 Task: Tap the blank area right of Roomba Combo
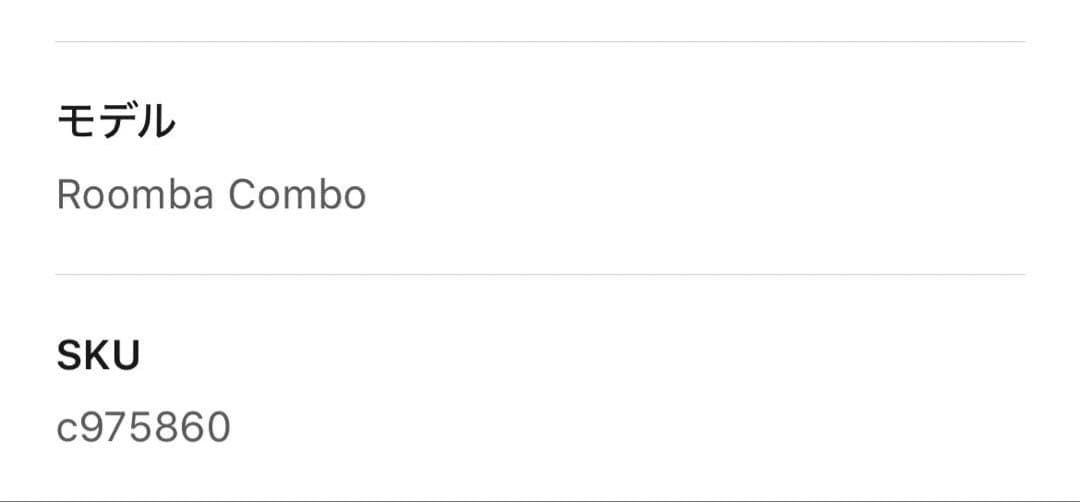(x=700, y=194)
